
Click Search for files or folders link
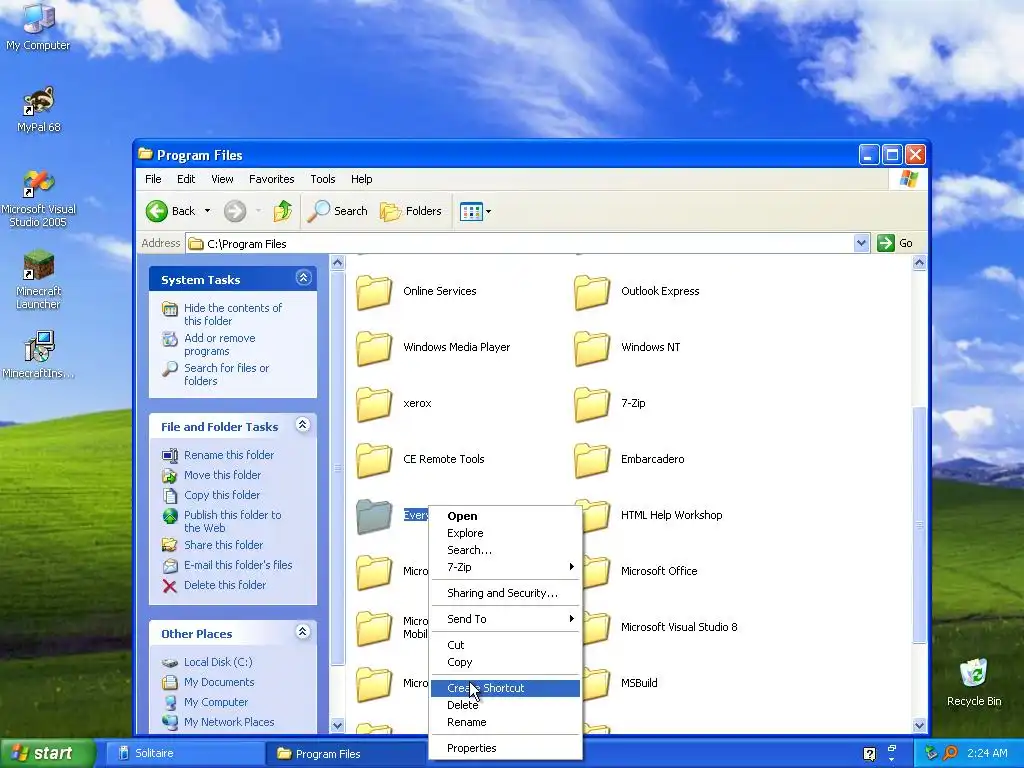pos(226,374)
